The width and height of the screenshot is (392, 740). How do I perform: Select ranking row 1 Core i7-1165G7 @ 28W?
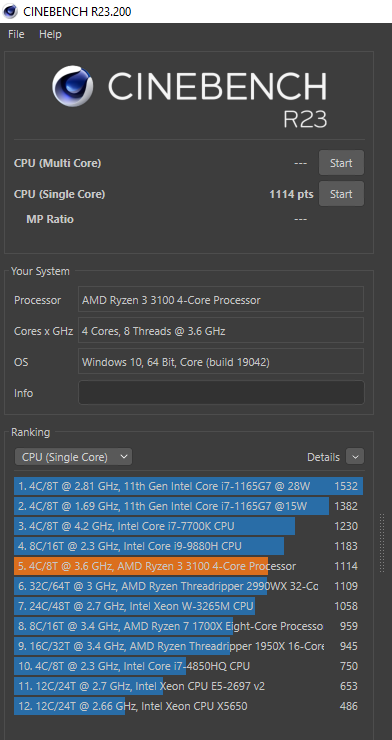pos(188,486)
